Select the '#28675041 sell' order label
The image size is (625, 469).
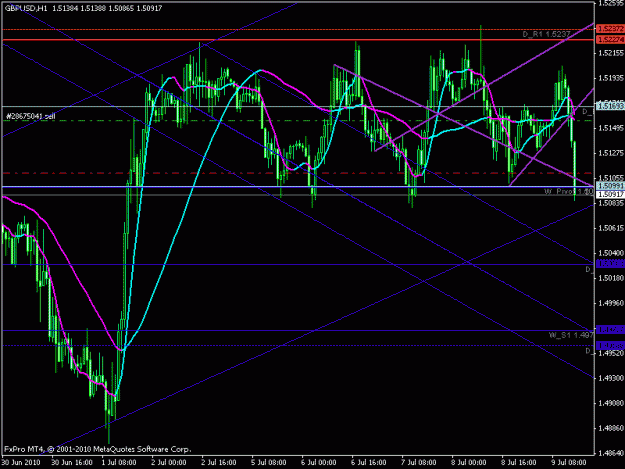tap(30, 116)
